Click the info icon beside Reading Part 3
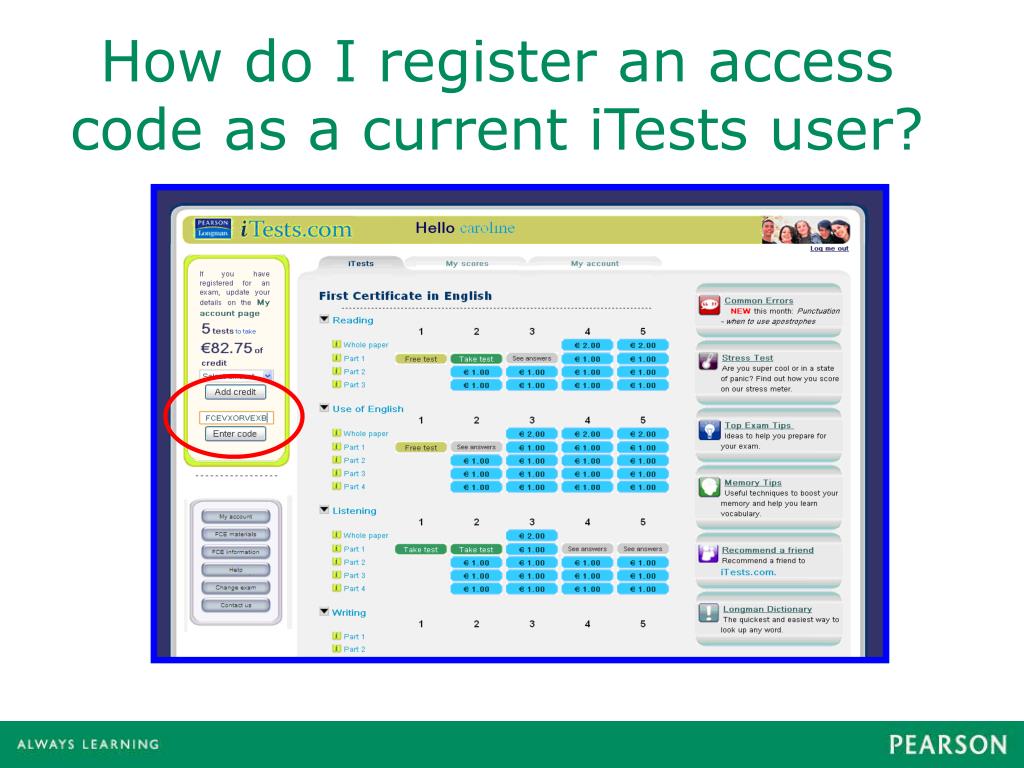The width and height of the screenshot is (1024, 768). pyautogui.click(x=336, y=384)
